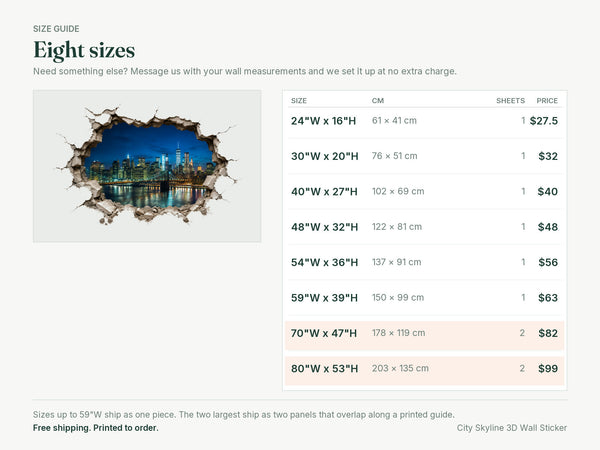
Task: Click the Sizes up to 59"W note
Action: (x=244, y=414)
